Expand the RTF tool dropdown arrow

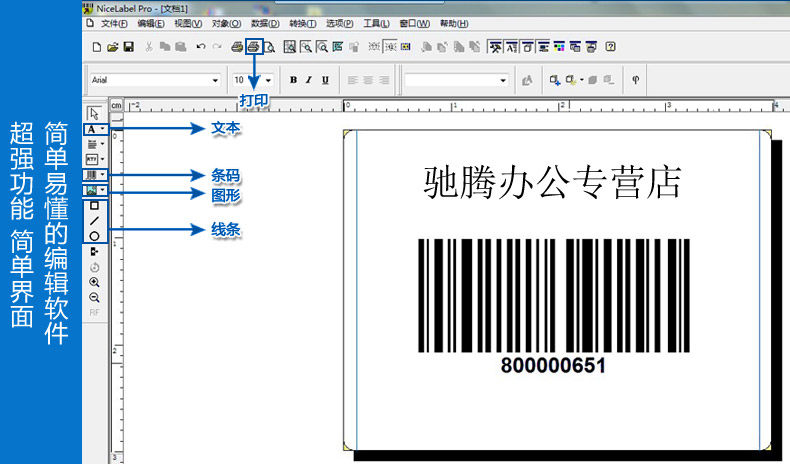[103, 159]
